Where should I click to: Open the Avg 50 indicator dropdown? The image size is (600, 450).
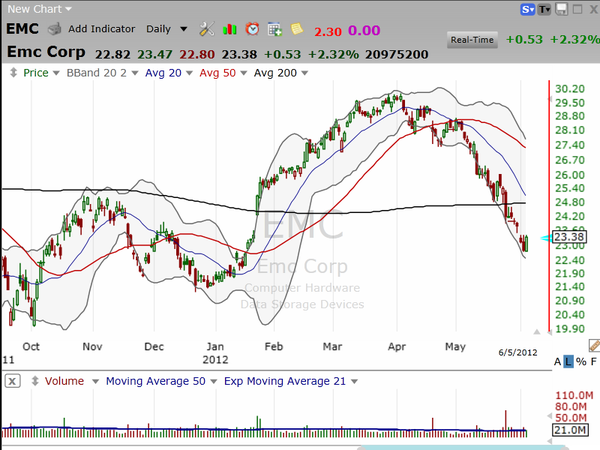[x=218, y=74]
